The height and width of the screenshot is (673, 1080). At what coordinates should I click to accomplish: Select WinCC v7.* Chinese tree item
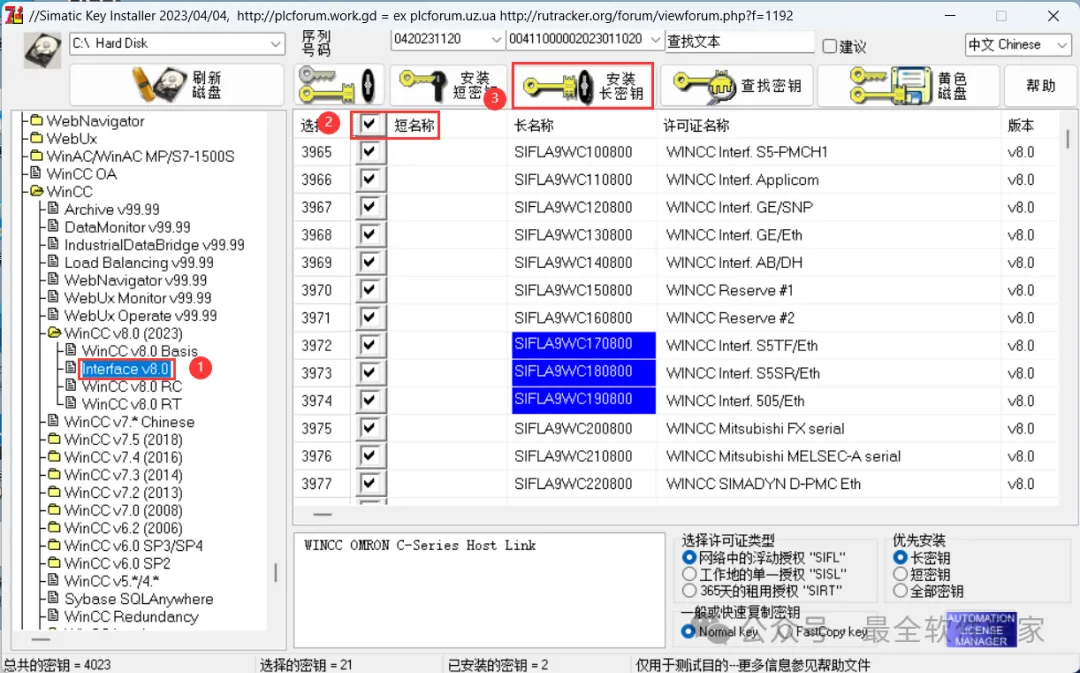[x=129, y=422]
